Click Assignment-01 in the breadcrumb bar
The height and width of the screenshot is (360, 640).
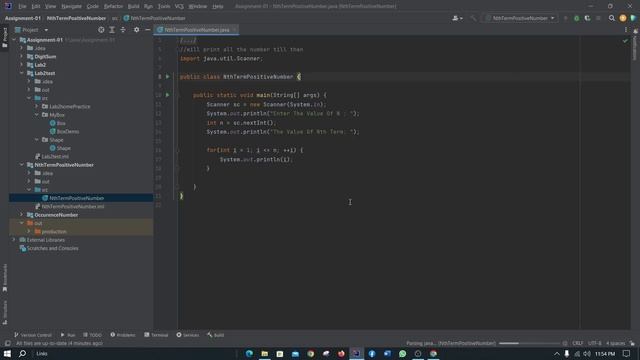pos(23,18)
